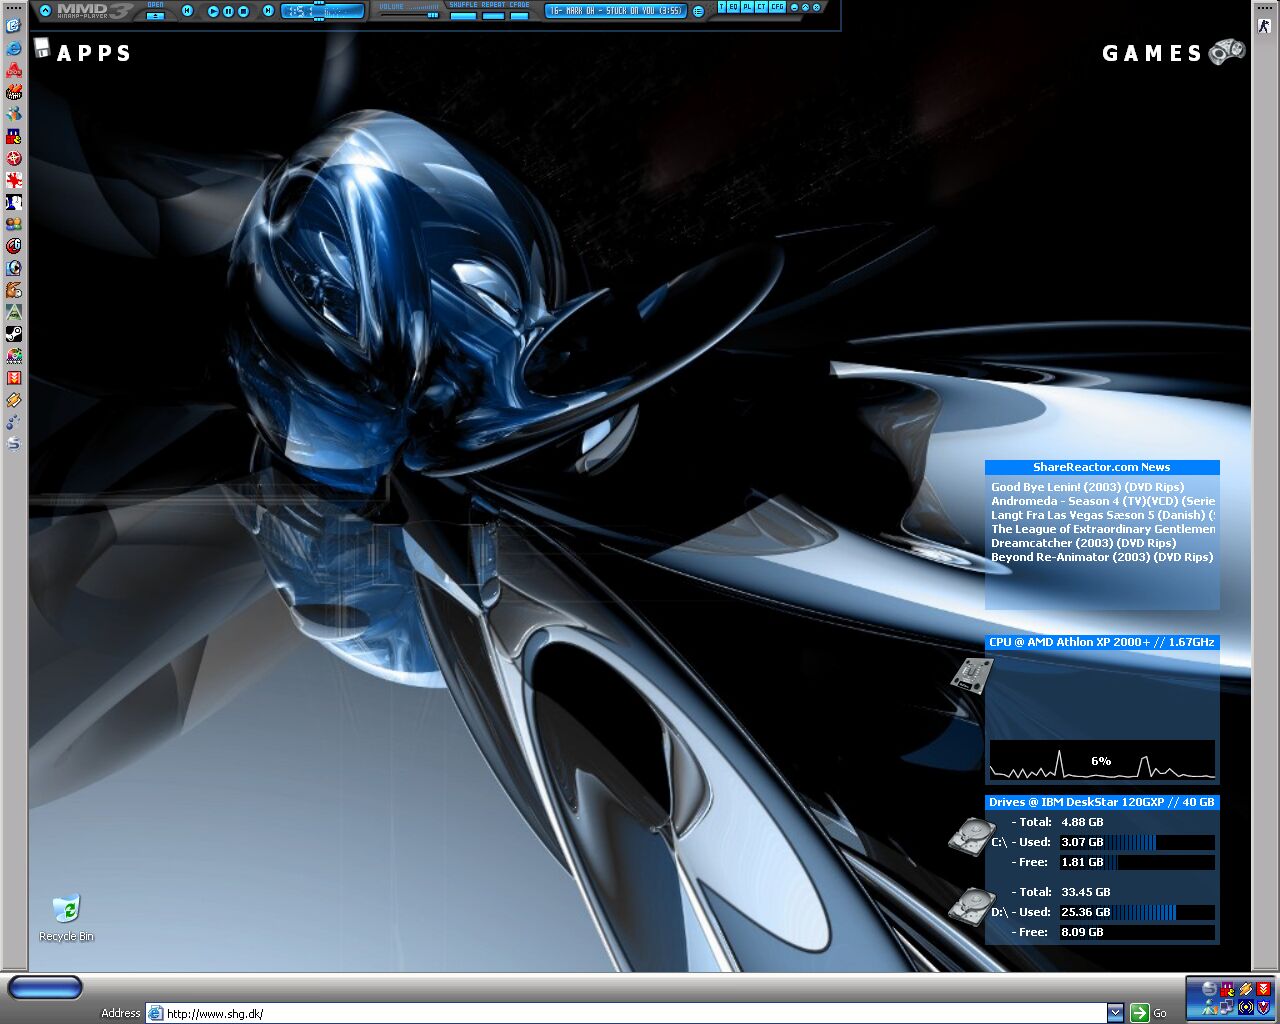Toggle CFade crossfade in Winamp player

click(519, 15)
